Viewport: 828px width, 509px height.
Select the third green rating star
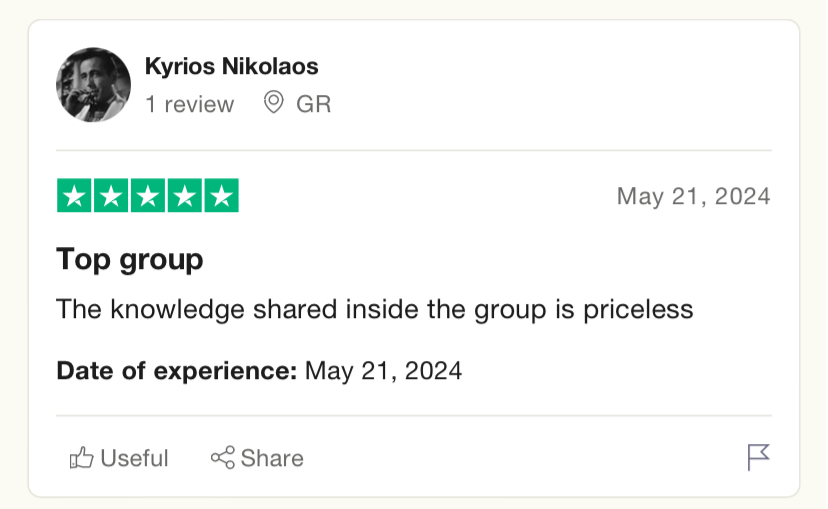click(148, 195)
